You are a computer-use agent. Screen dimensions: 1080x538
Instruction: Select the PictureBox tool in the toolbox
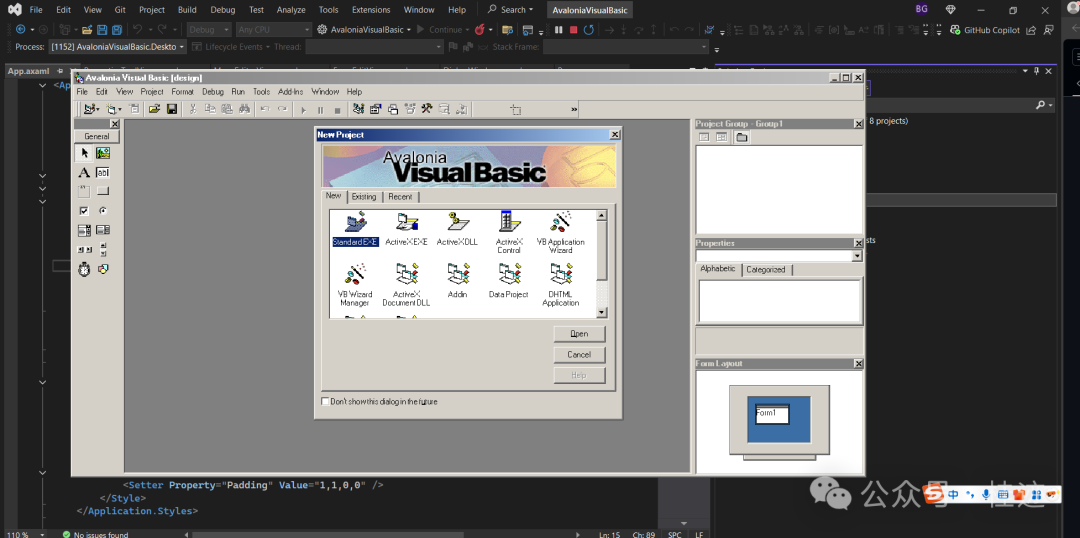(x=103, y=153)
